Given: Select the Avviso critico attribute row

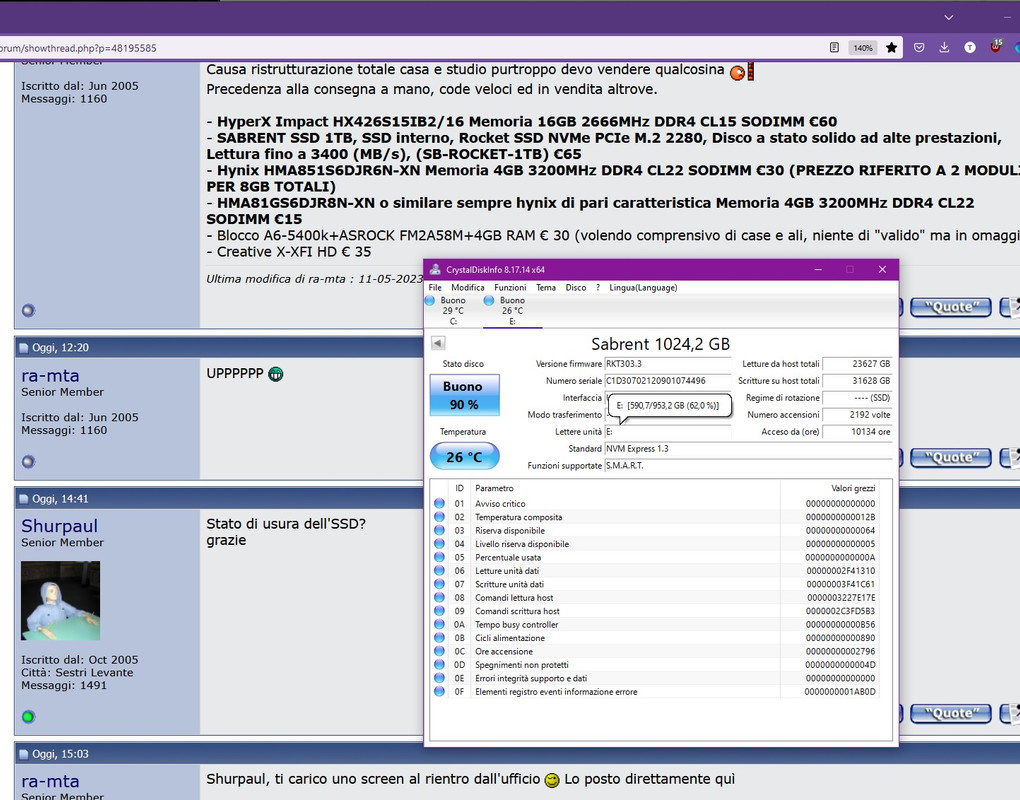Looking at the screenshot, I should [x=655, y=503].
